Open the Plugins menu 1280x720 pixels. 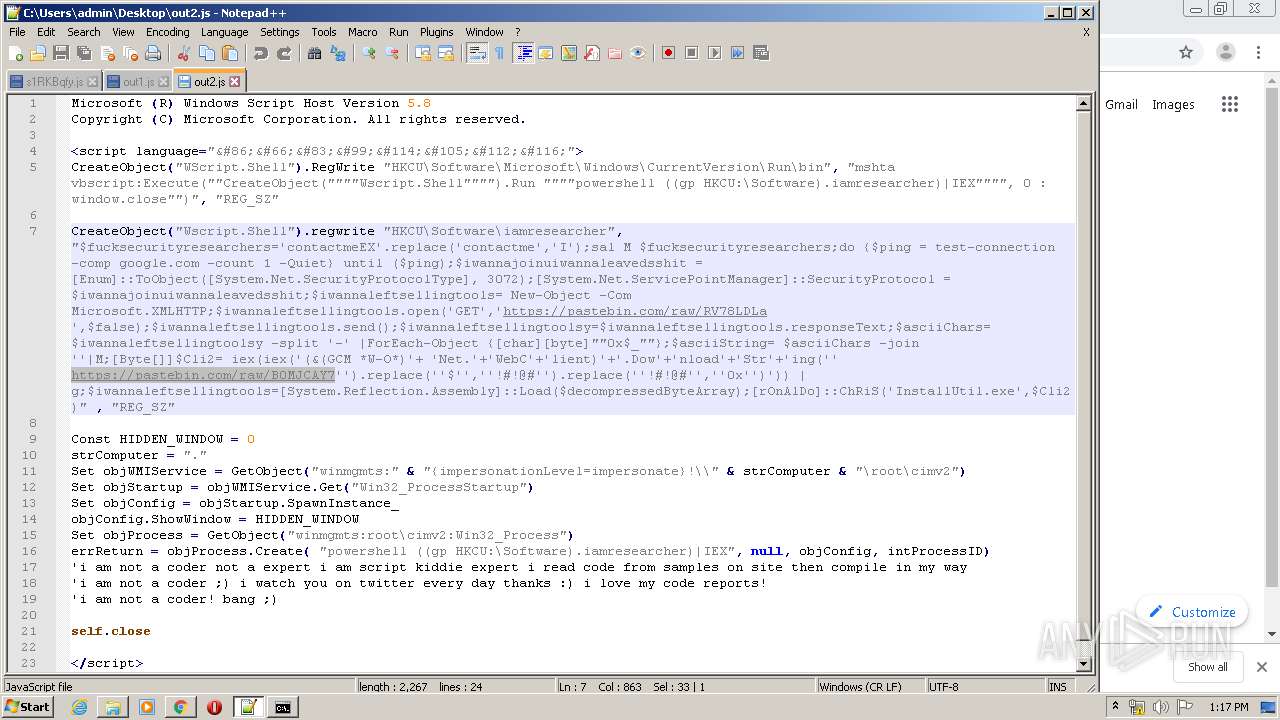[x=436, y=32]
